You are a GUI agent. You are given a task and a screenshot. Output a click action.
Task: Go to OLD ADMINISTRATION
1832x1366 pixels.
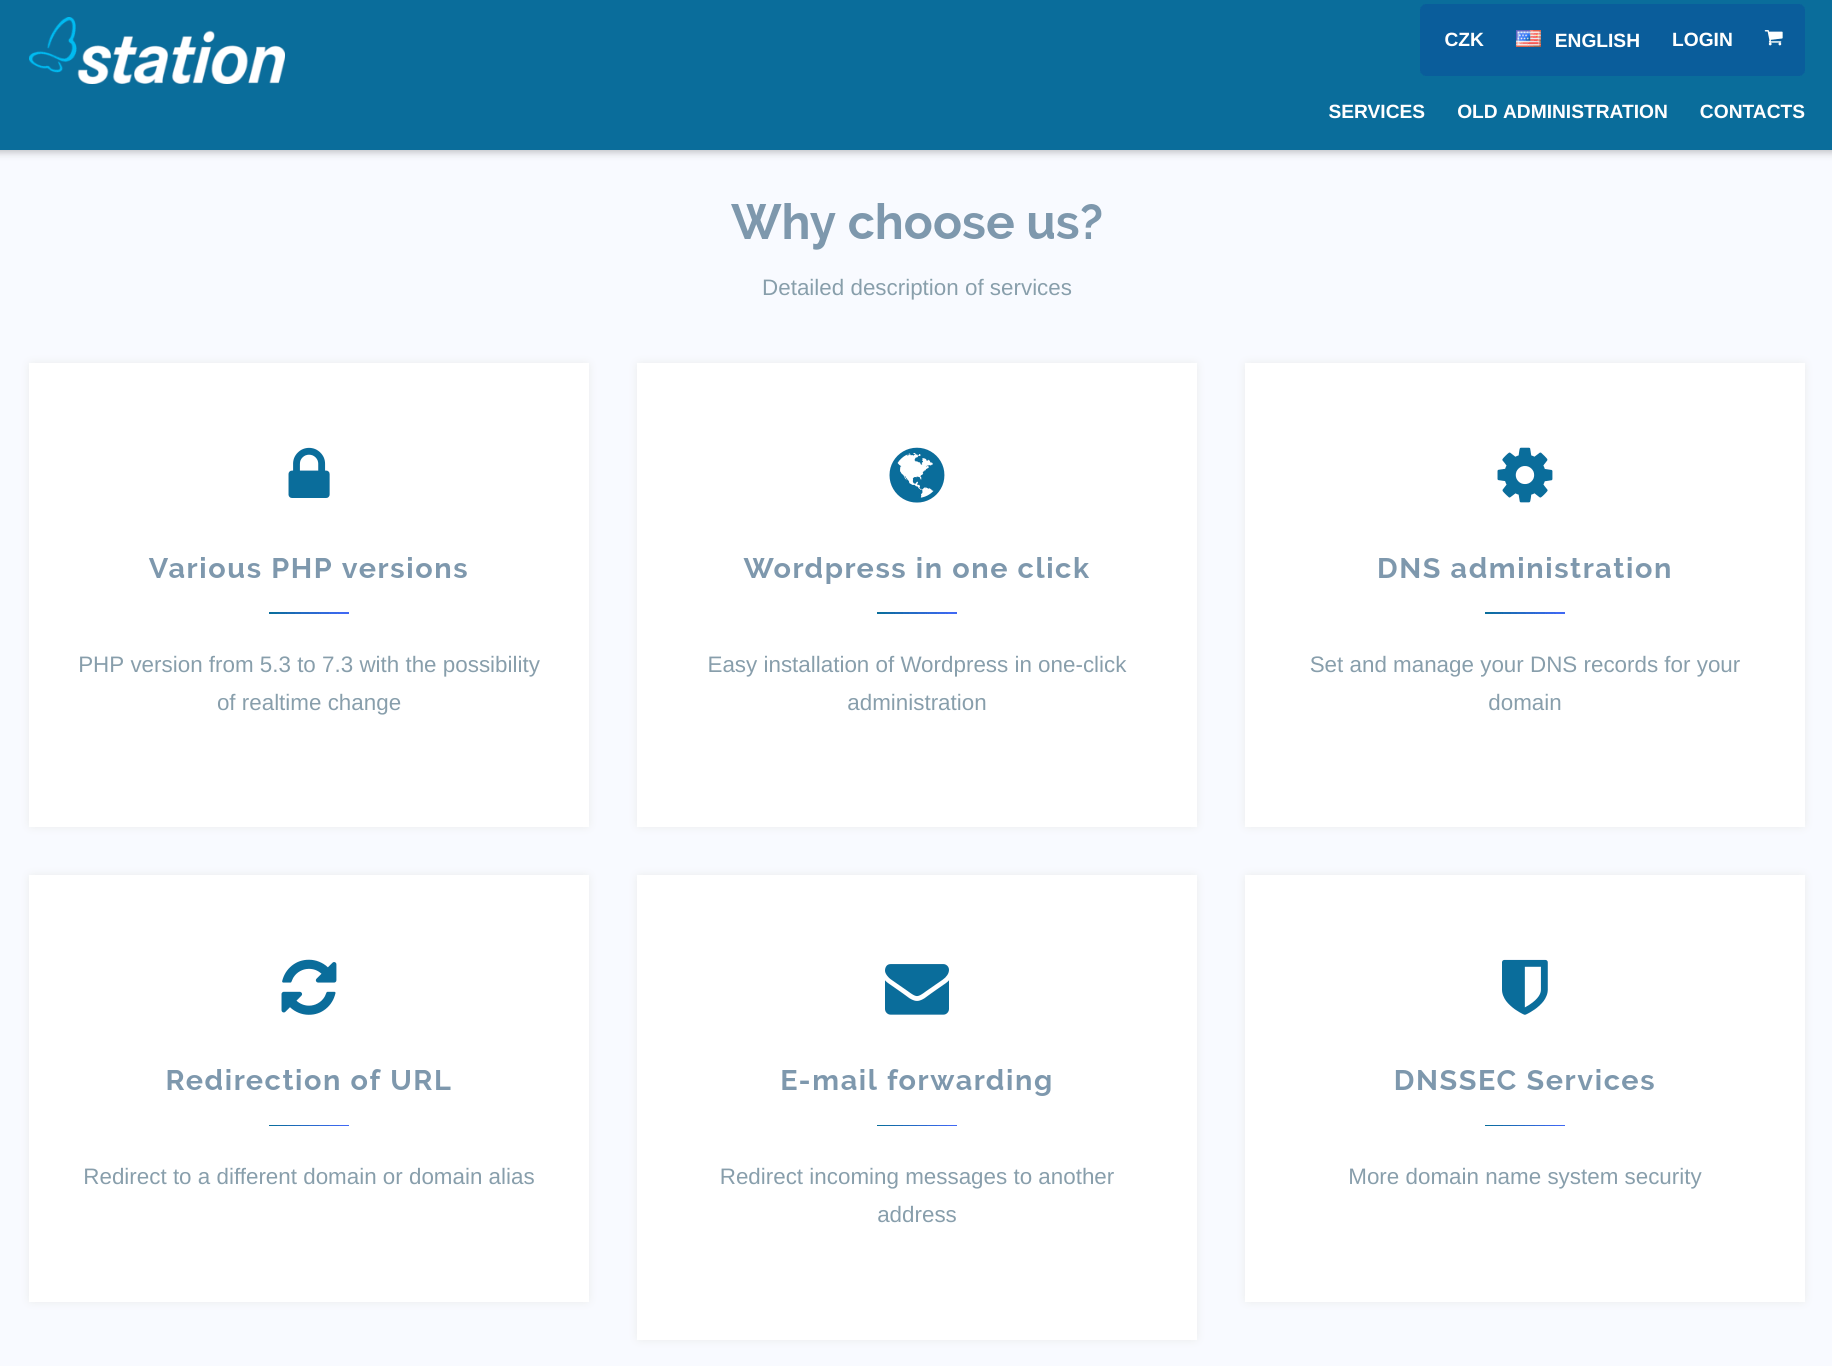click(1562, 112)
